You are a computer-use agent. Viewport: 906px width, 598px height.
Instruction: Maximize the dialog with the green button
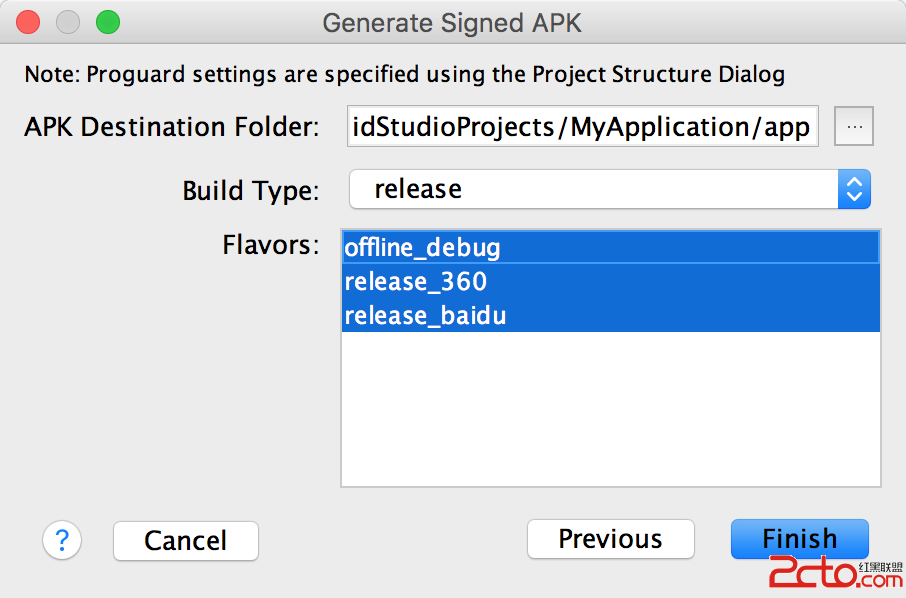pos(107,22)
